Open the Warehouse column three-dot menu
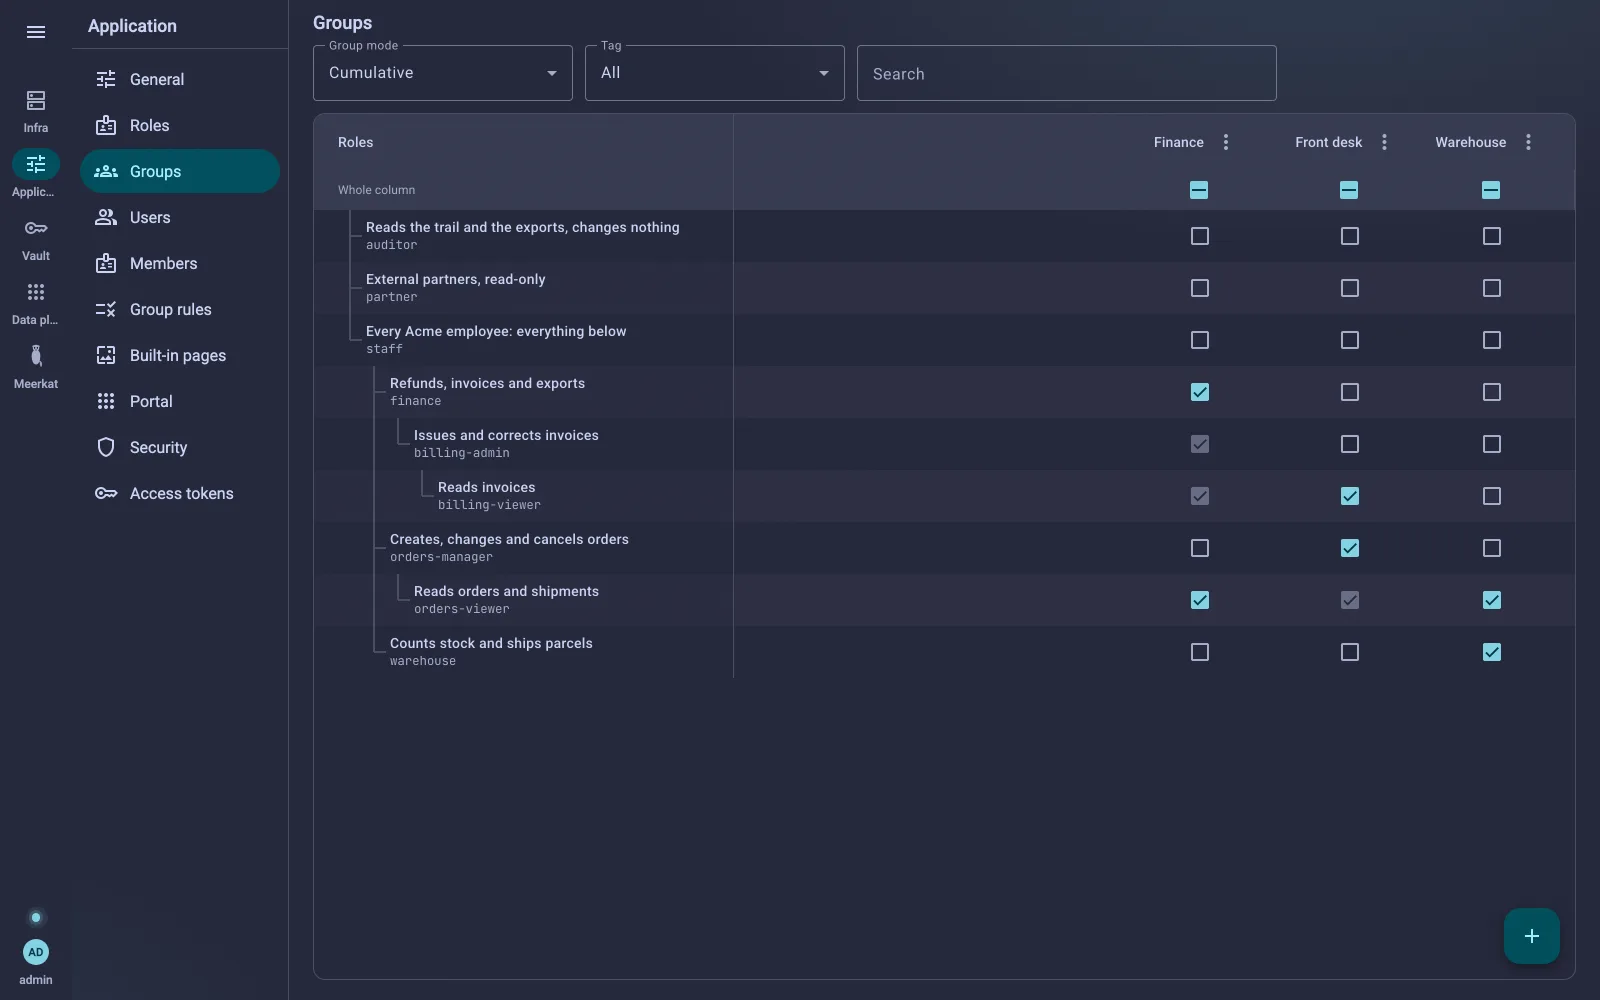This screenshot has width=1600, height=1000. 1528,142
